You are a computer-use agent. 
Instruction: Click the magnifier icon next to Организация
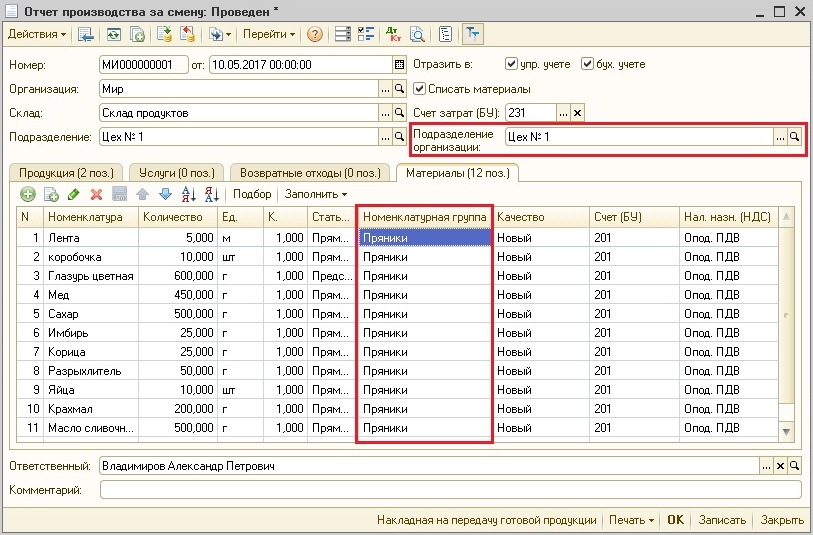click(x=399, y=89)
